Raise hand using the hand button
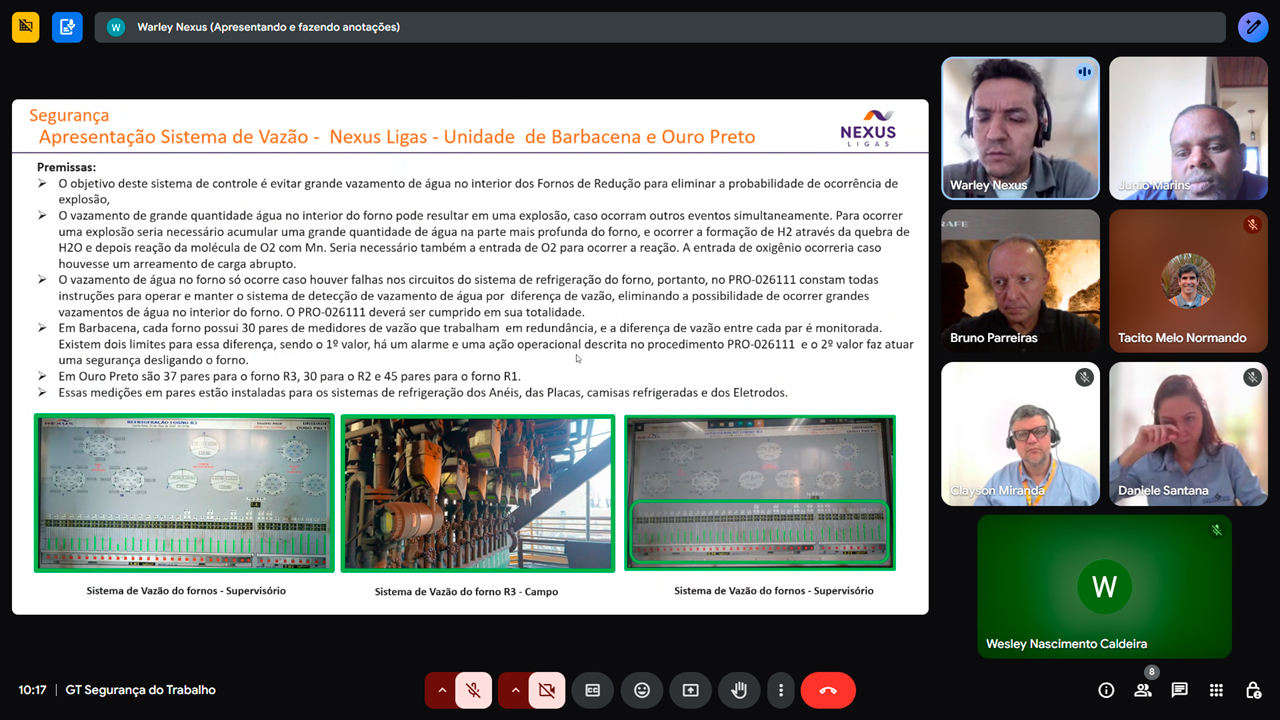The width and height of the screenshot is (1280, 720). [739, 690]
